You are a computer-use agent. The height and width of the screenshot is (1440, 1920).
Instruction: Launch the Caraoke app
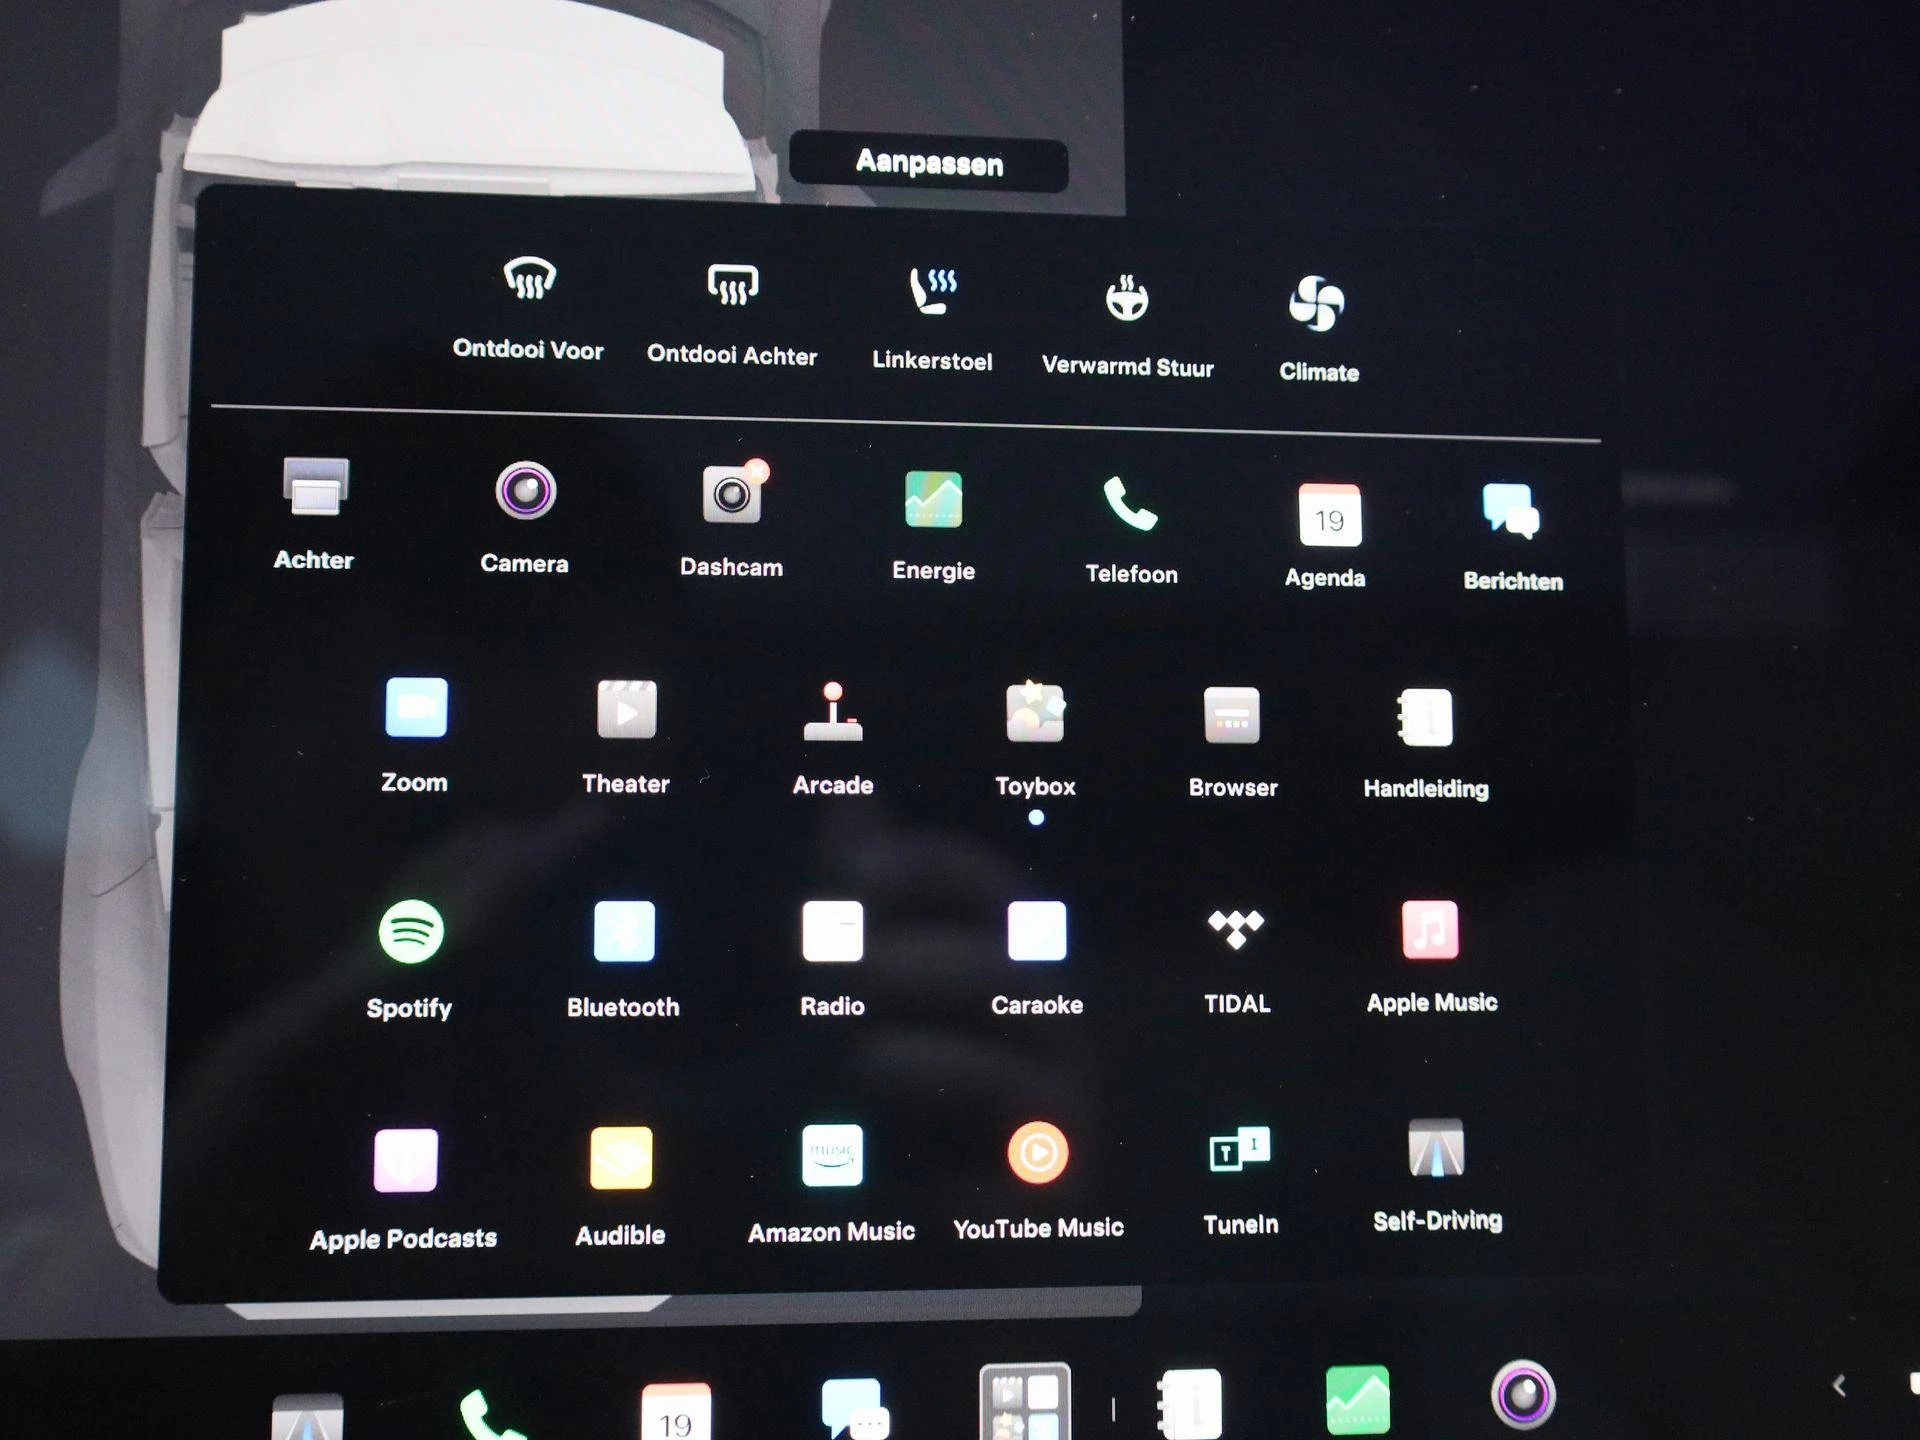pos(1037,959)
